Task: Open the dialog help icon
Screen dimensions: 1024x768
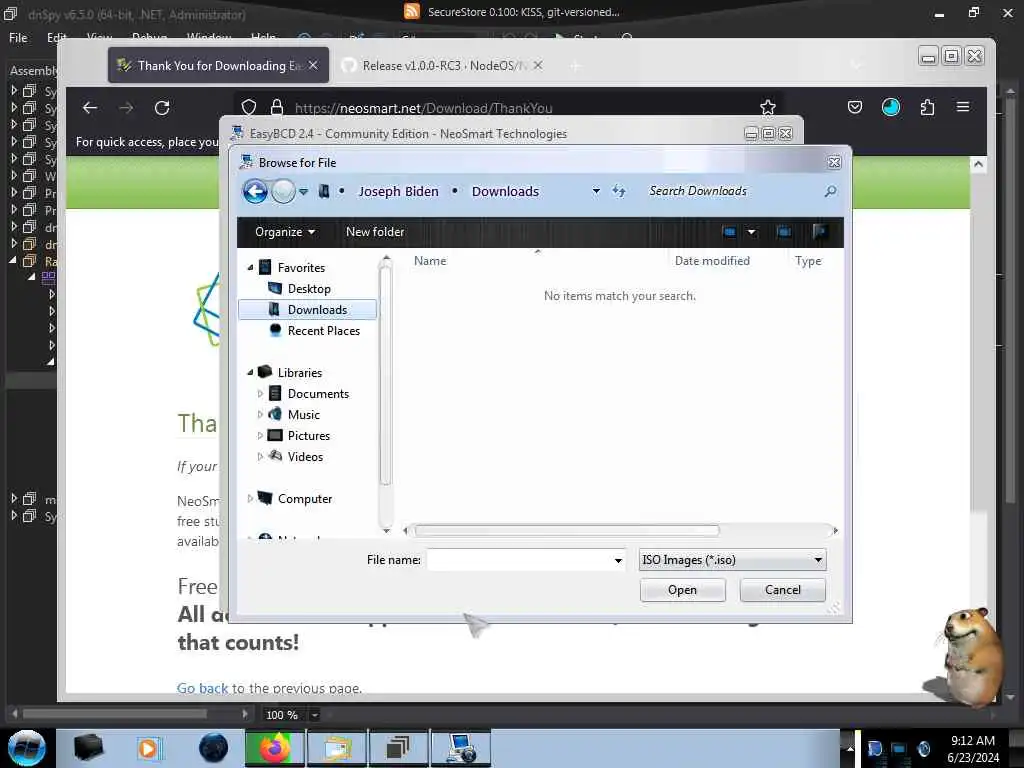Action: (820, 232)
